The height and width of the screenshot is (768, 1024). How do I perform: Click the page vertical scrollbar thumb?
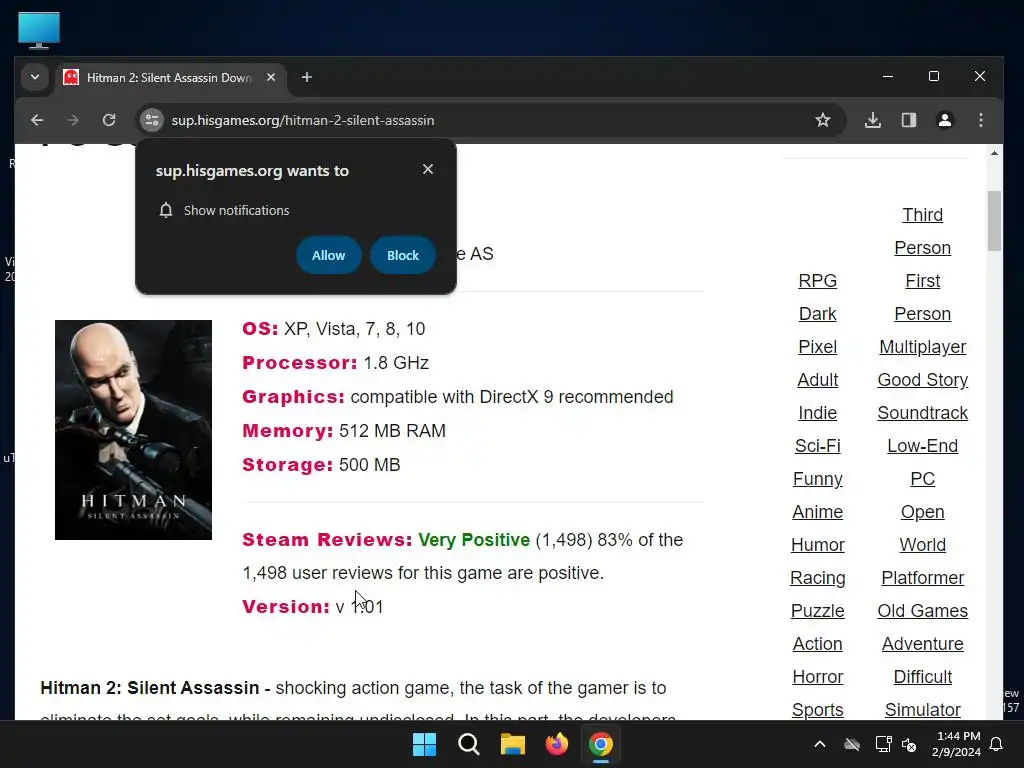(994, 221)
